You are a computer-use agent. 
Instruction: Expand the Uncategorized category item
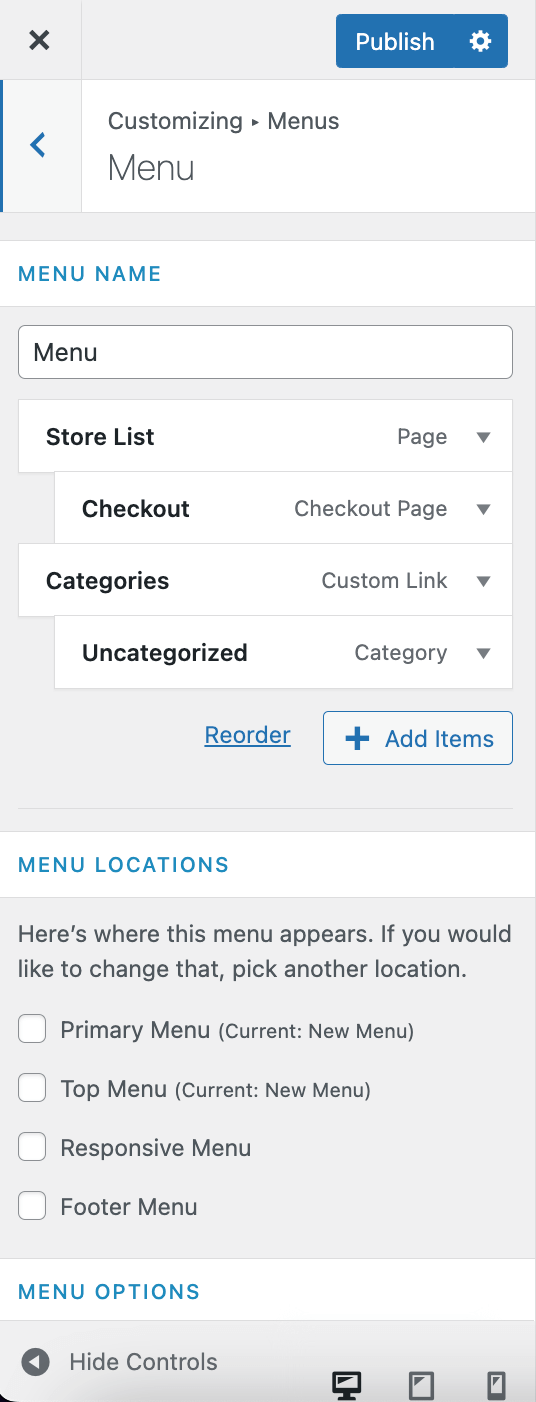pos(484,653)
